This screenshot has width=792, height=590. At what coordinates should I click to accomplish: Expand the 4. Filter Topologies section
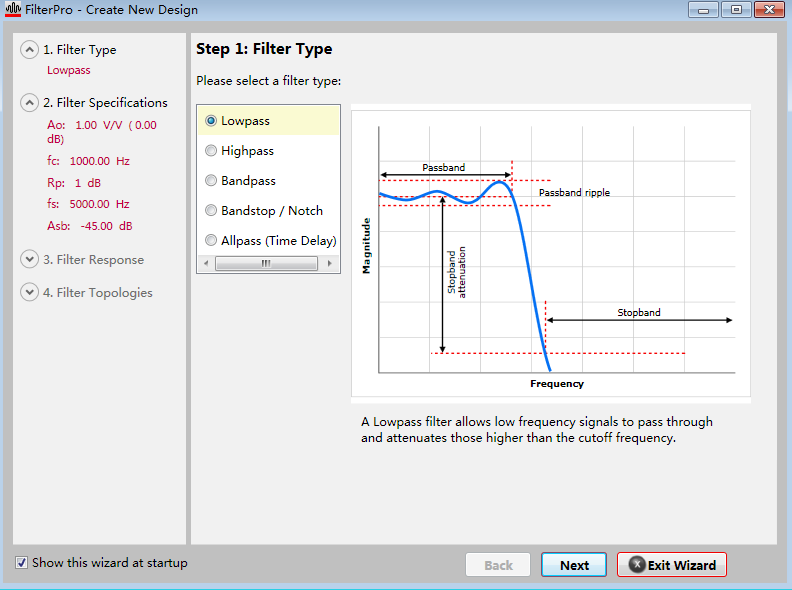(x=29, y=292)
